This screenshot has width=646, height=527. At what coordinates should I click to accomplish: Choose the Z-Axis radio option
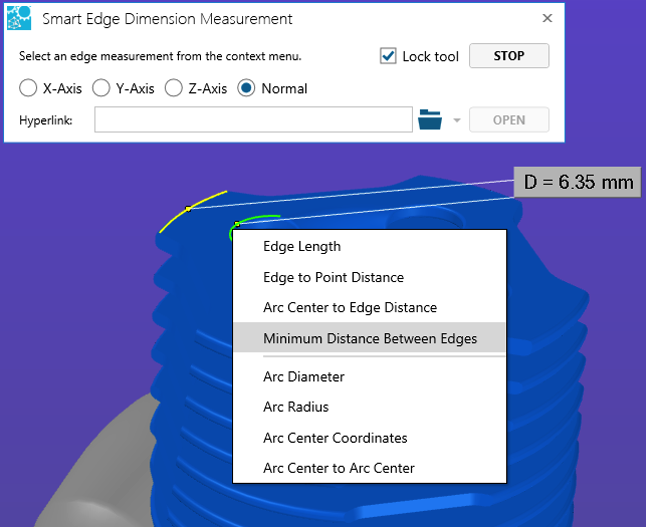173,88
